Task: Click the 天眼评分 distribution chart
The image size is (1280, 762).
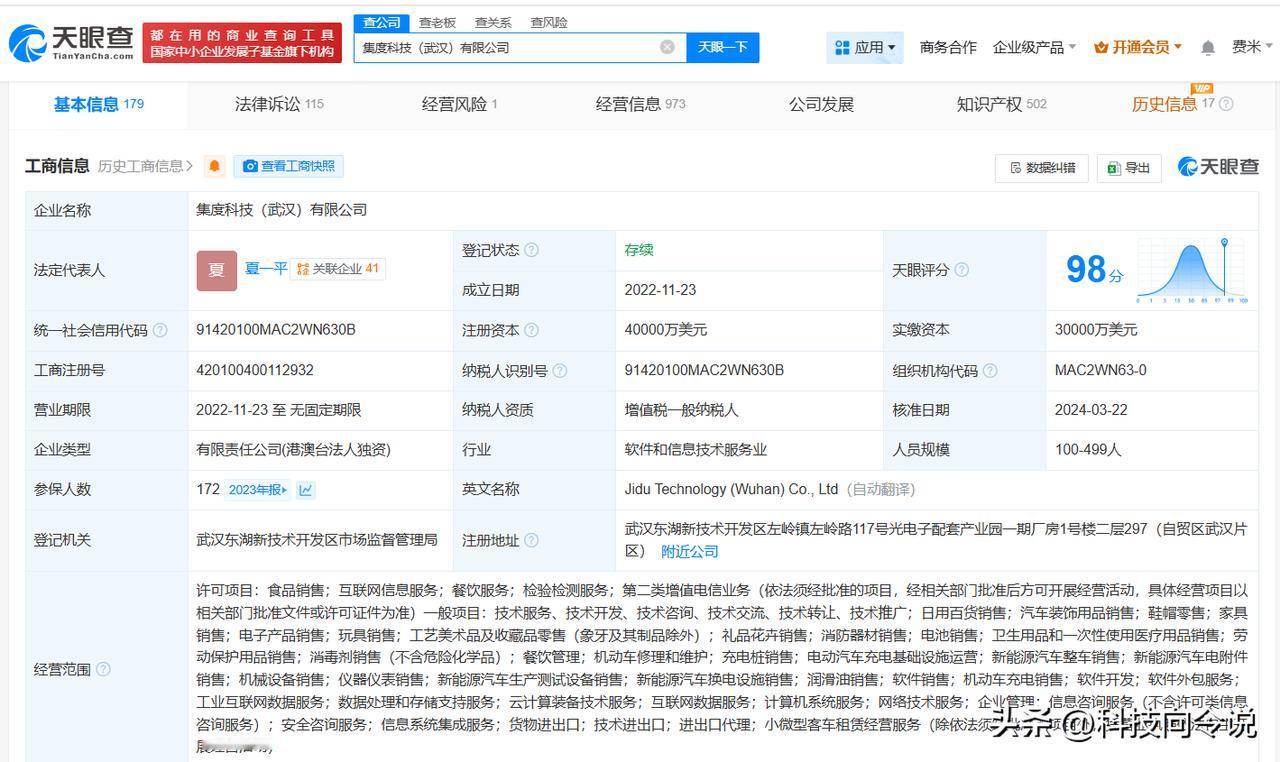Action: (x=1191, y=270)
